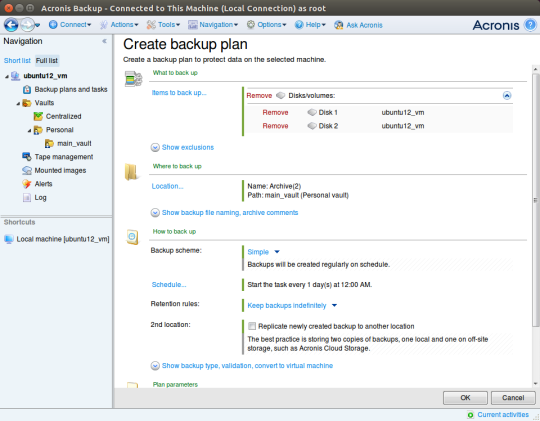
Task: Click the Log icon
Action: pos(27,198)
